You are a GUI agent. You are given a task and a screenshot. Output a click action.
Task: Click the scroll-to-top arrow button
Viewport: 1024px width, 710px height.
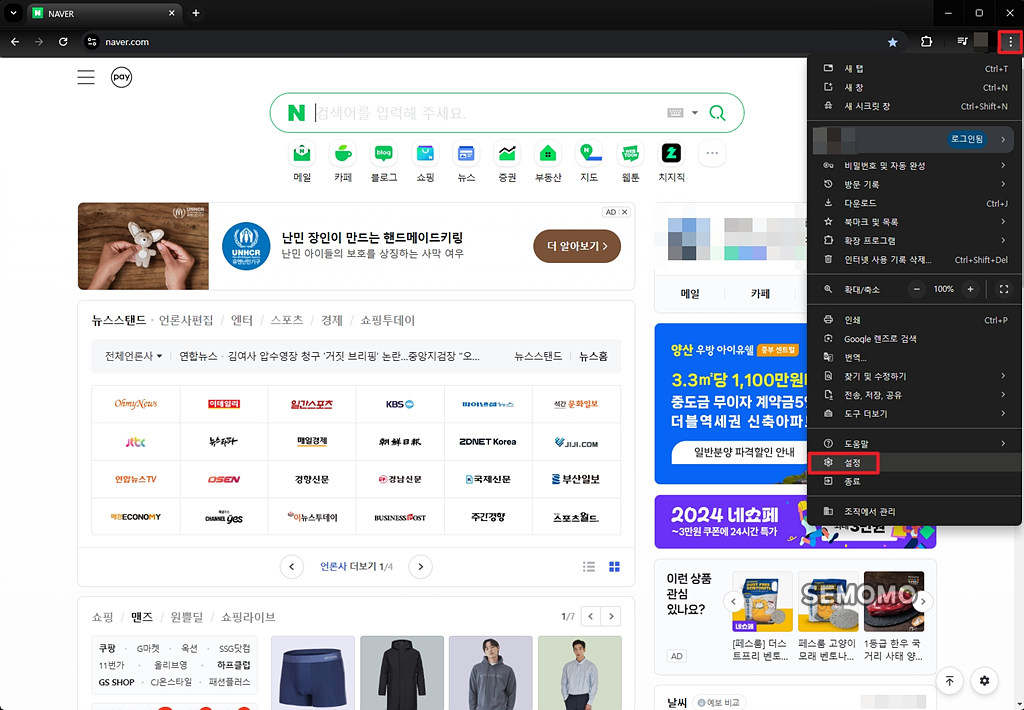point(950,681)
